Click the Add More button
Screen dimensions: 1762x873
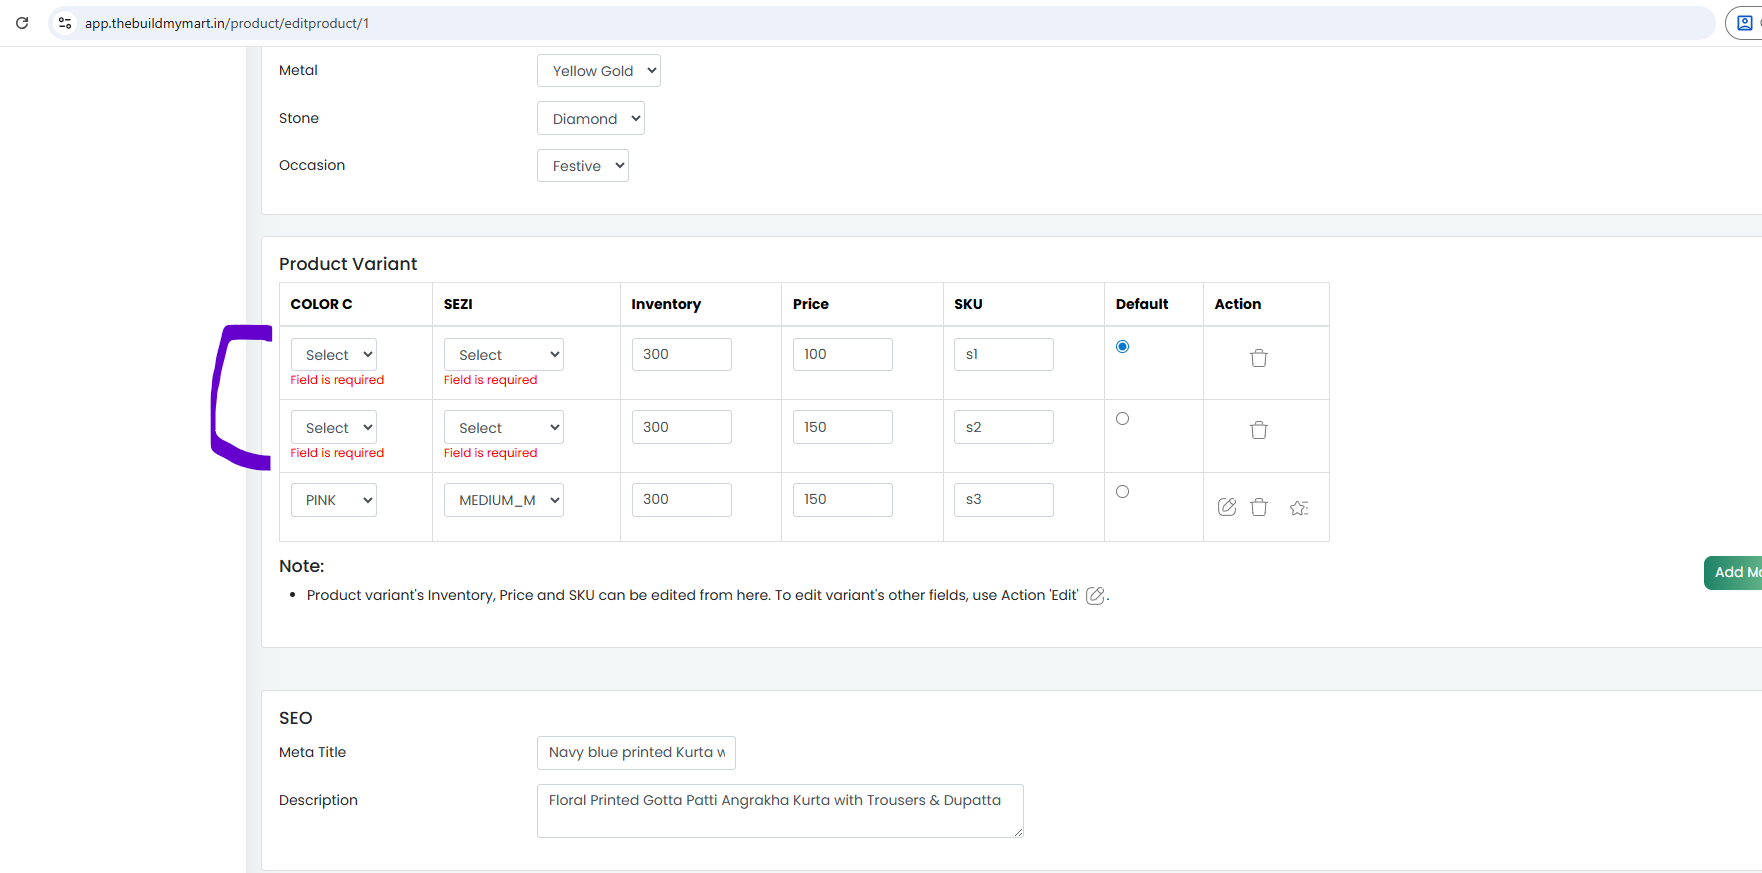click(1733, 573)
